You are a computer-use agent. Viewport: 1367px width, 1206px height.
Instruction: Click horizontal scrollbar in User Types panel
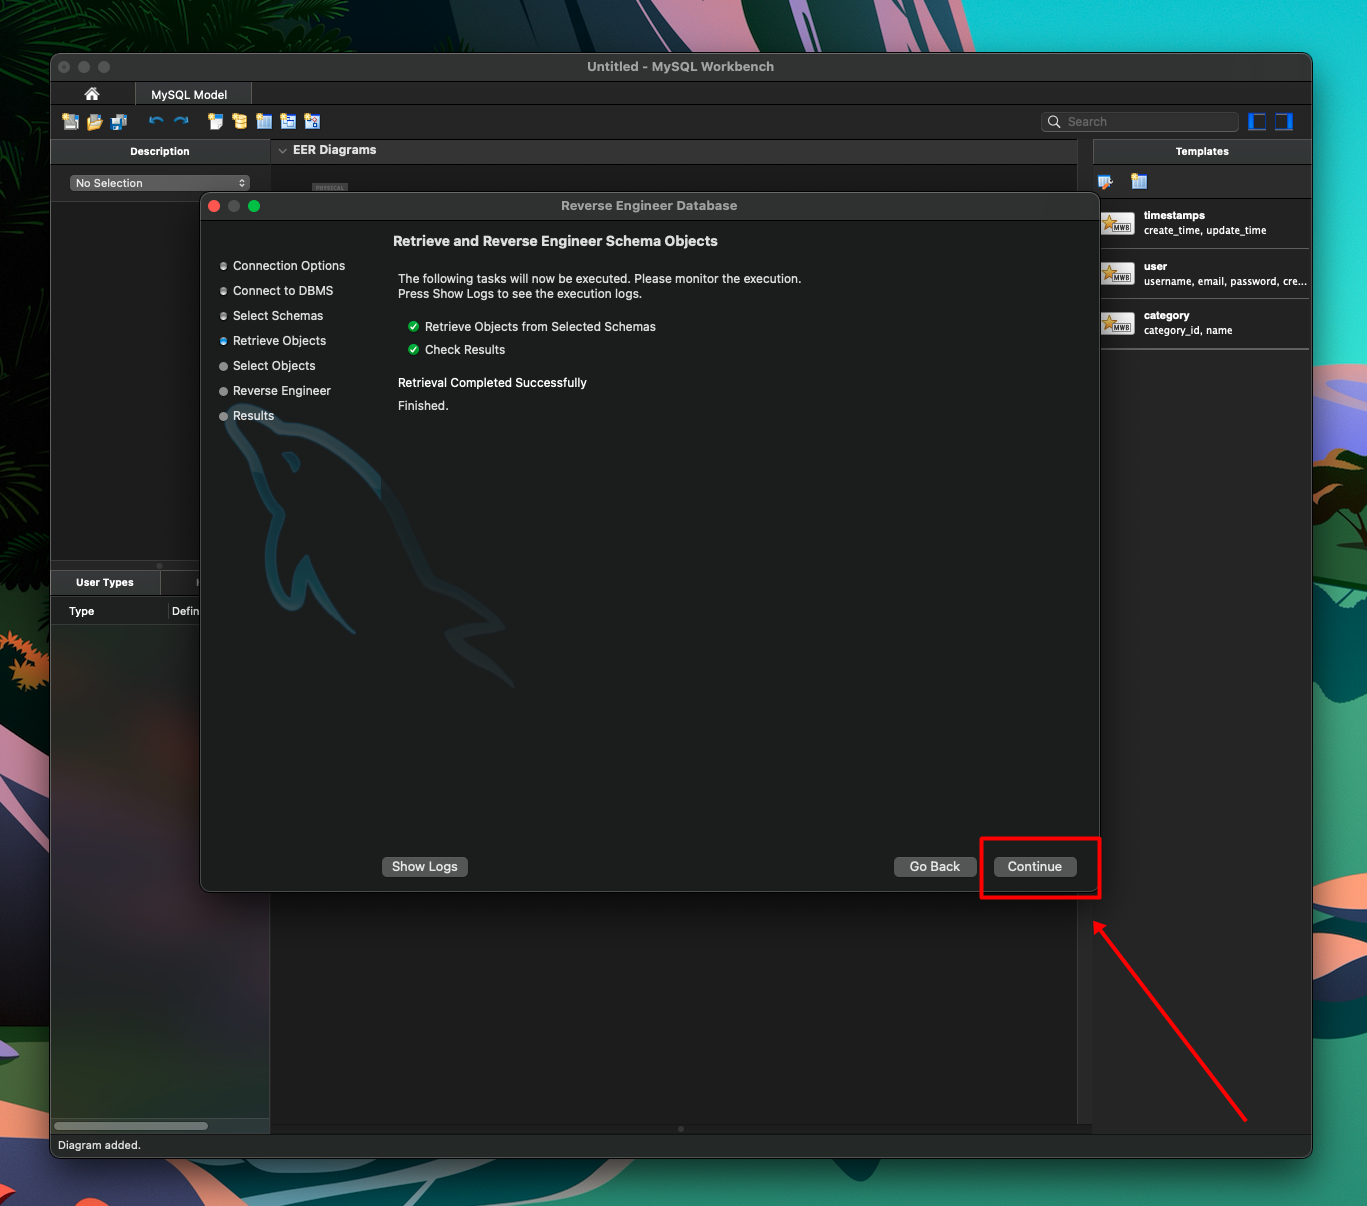coord(131,1126)
